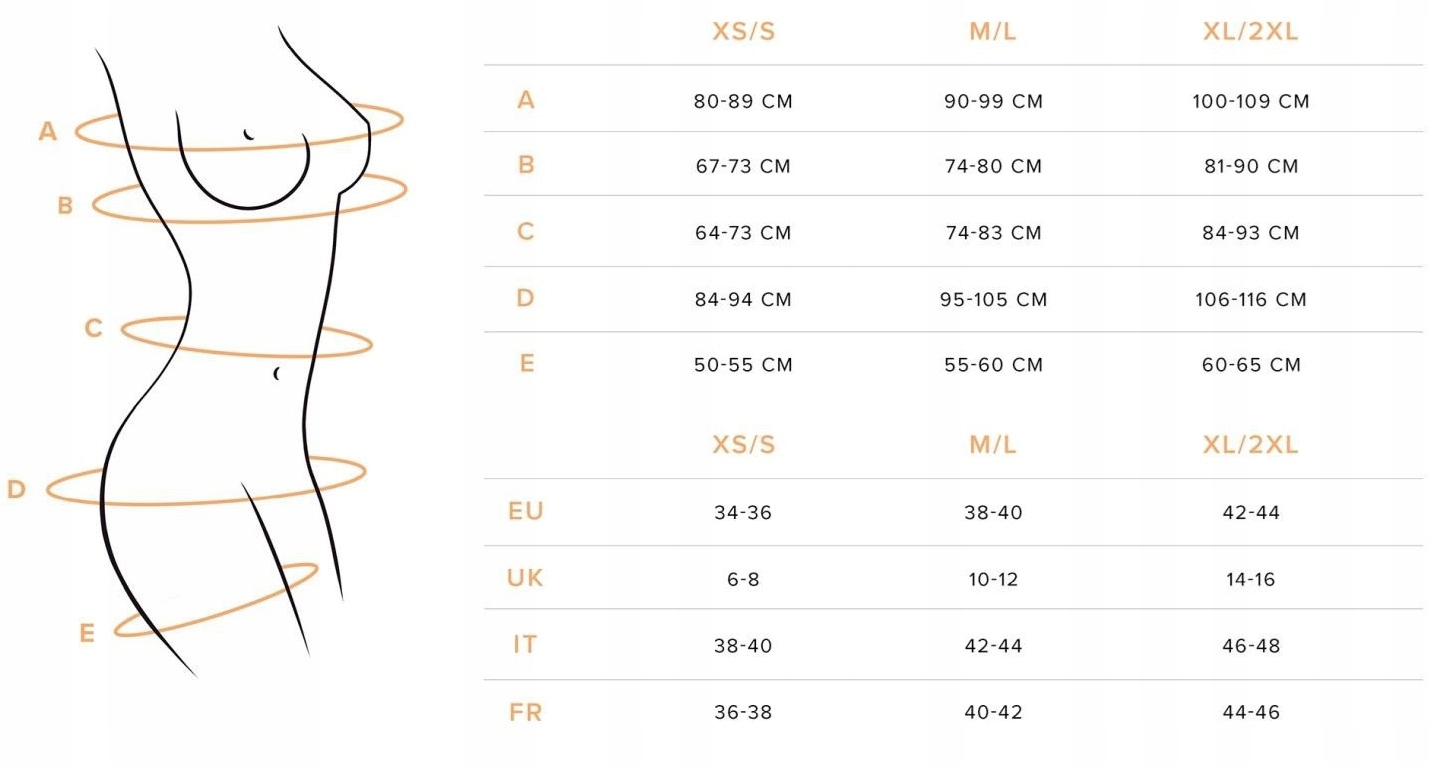
Task: Select the 74-83 CM cell
Action: coord(993,233)
